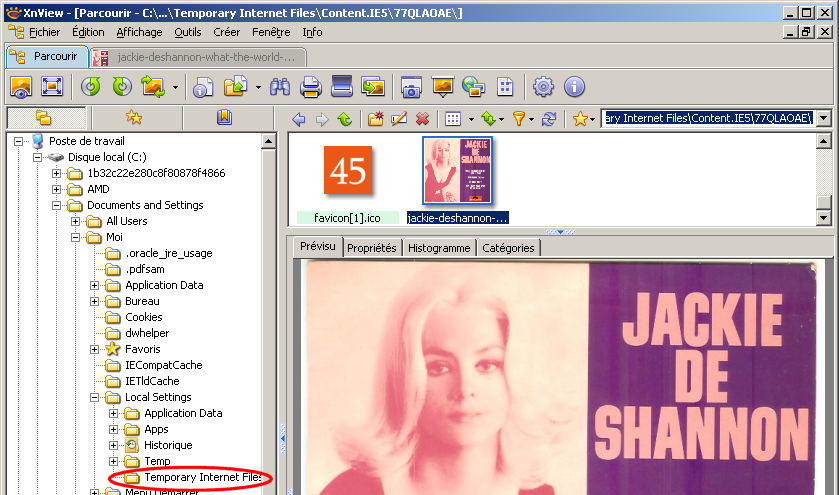This screenshot has height=495, width=839.
Task: Click the address path input field
Action: 708,118
